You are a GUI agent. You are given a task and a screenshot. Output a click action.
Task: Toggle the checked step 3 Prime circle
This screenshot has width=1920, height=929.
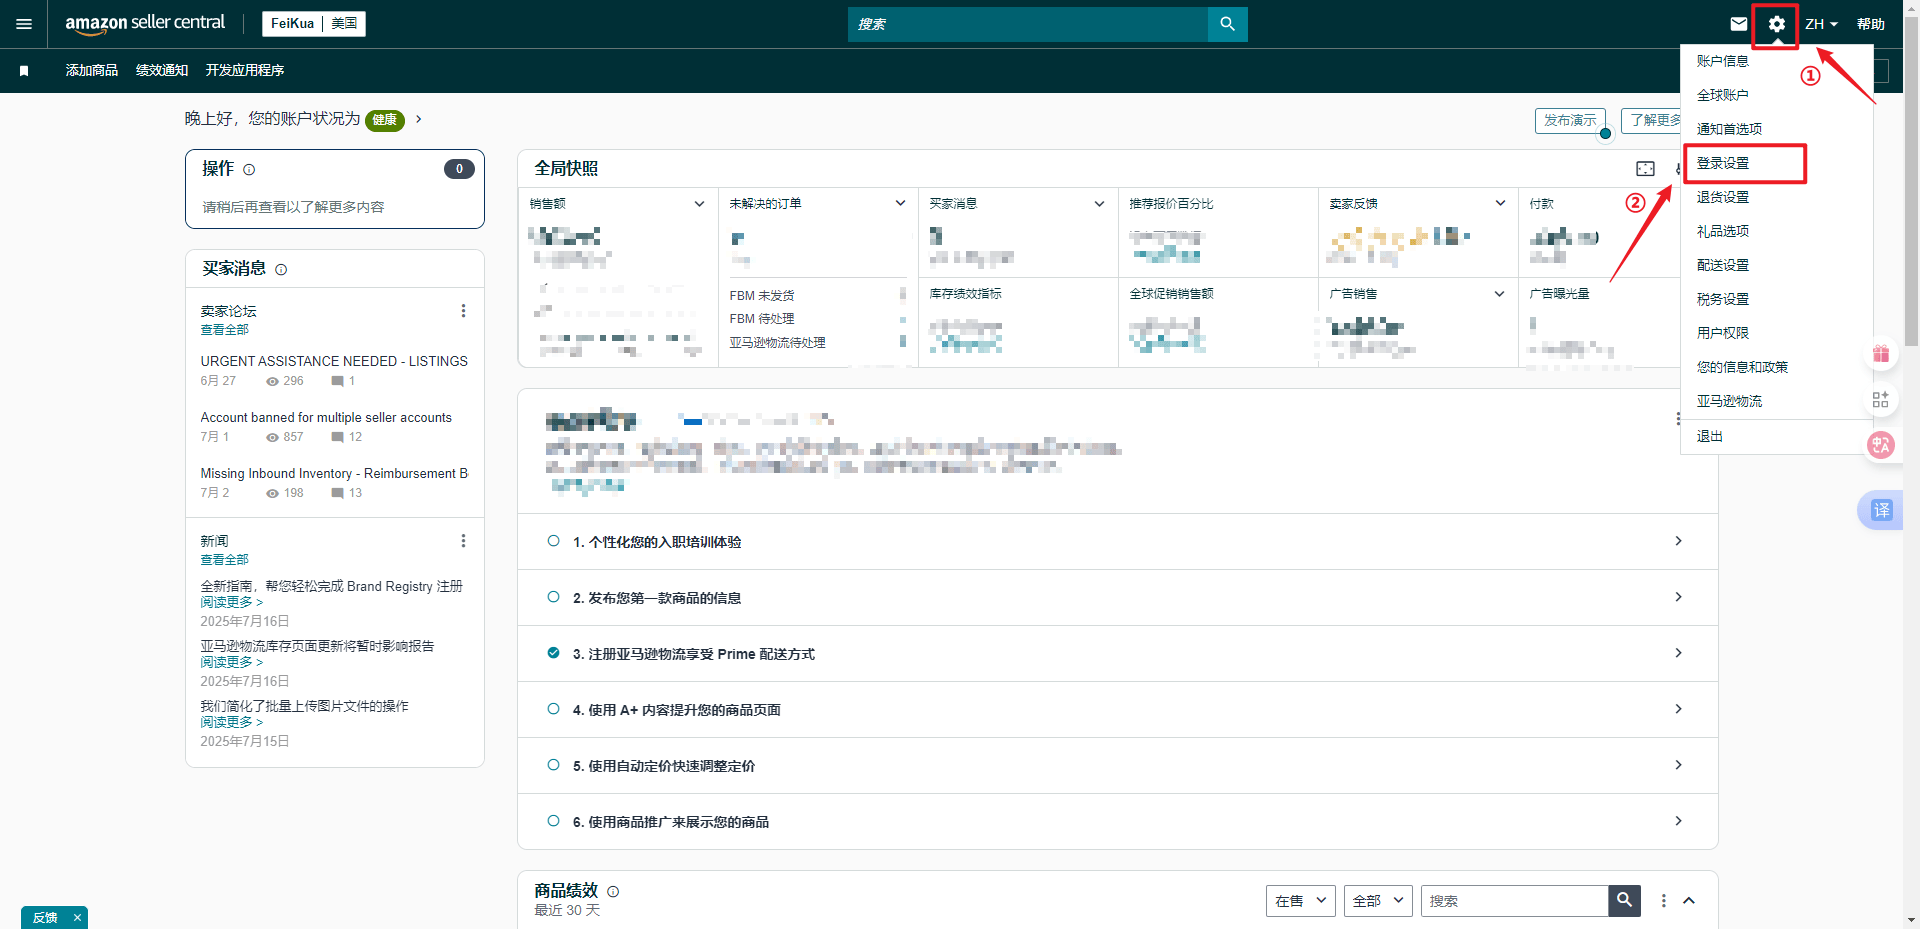click(553, 653)
